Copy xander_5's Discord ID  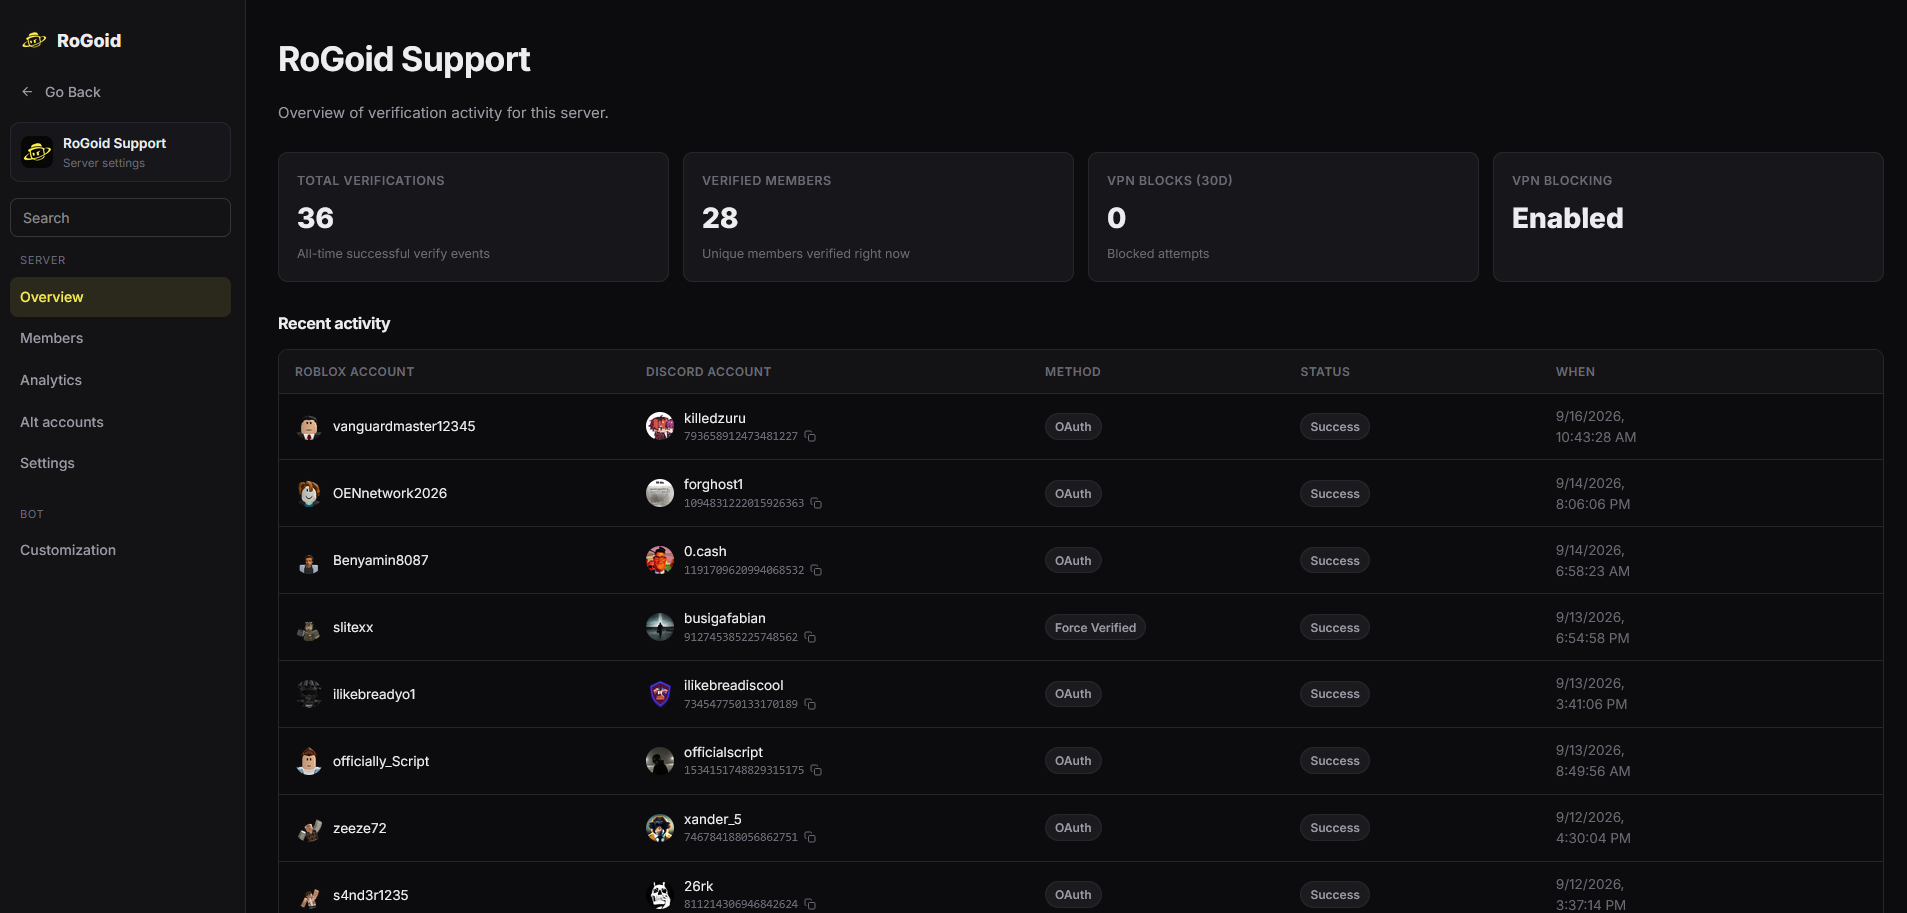810,837
